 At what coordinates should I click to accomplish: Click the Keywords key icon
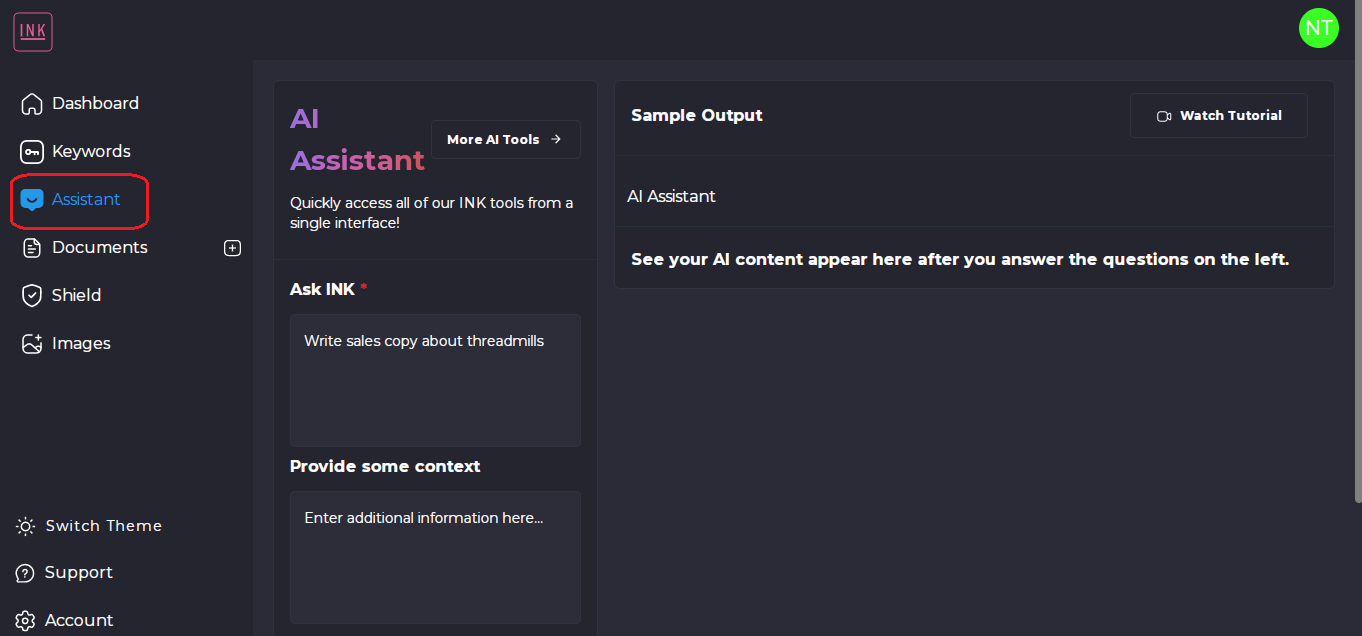32,151
